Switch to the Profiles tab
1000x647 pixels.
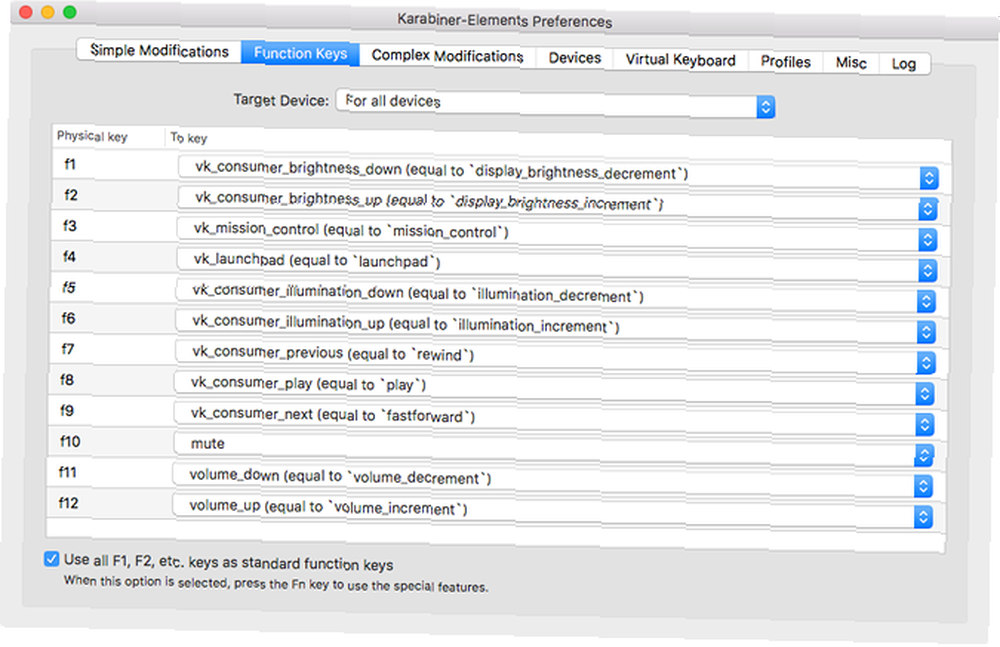tap(785, 62)
